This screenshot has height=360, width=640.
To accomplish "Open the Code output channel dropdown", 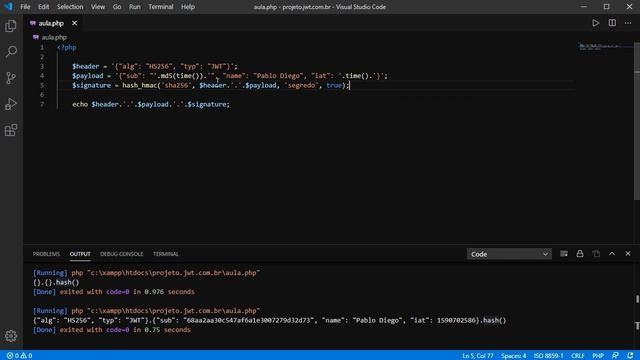I will pos(509,254).
